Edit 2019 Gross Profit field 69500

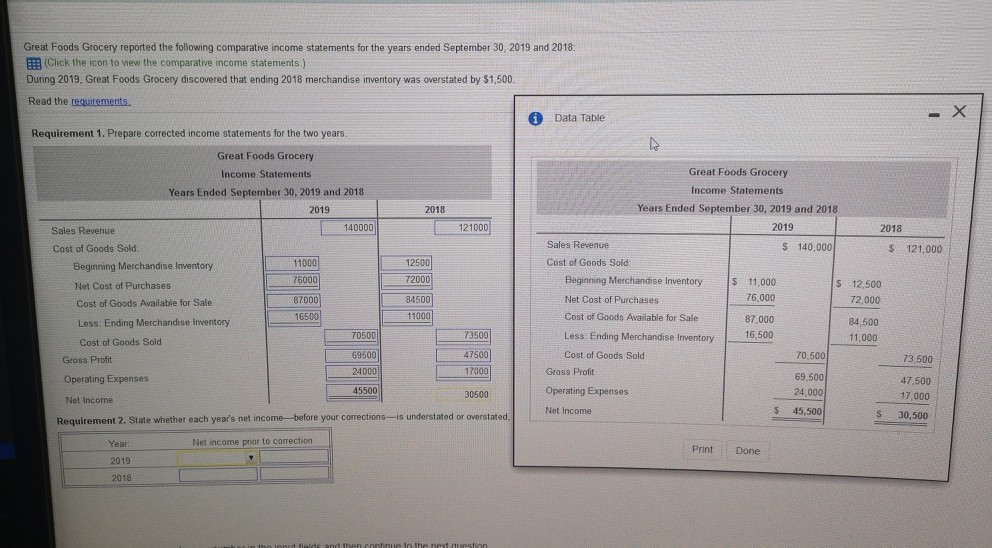point(352,355)
